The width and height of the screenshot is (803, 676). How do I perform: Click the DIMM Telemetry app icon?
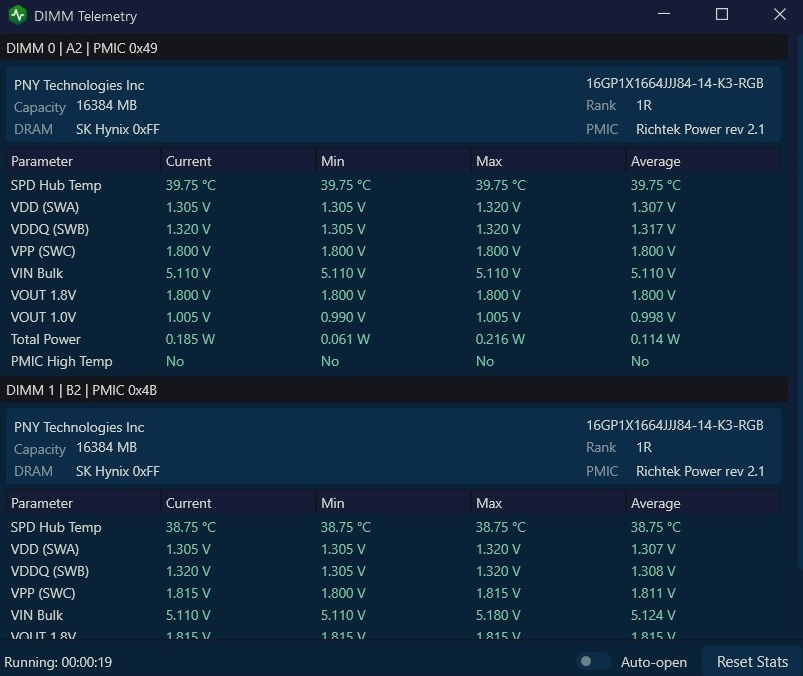tap(18, 15)
